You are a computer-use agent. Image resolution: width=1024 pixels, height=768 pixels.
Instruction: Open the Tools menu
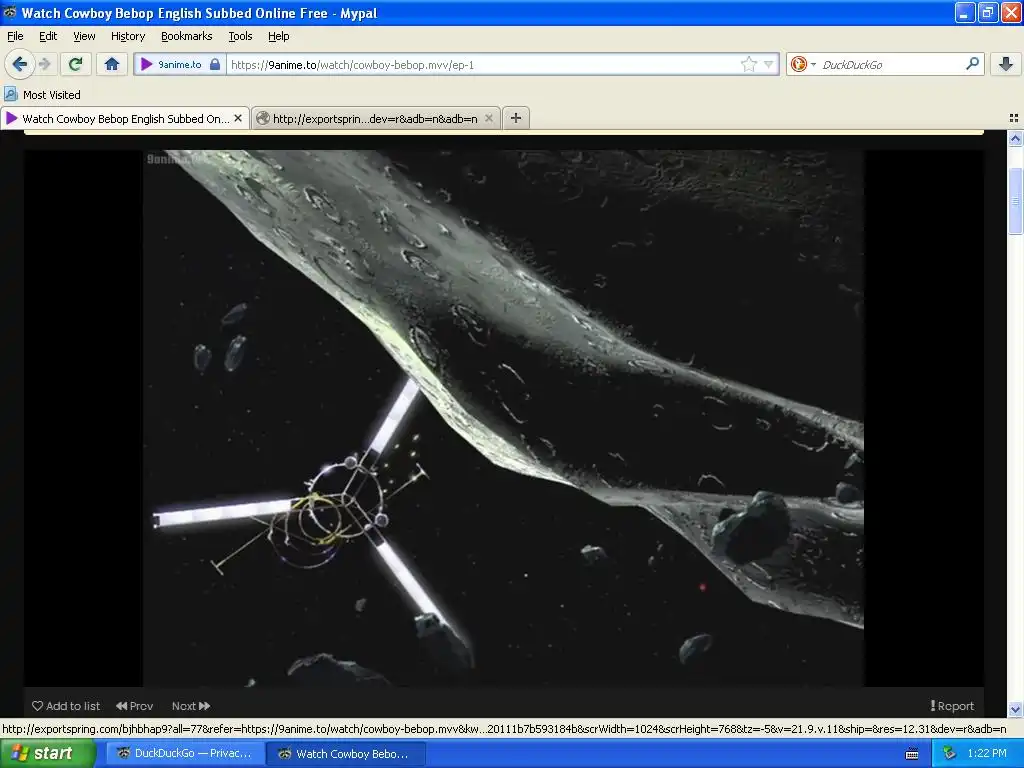(240, 36)
